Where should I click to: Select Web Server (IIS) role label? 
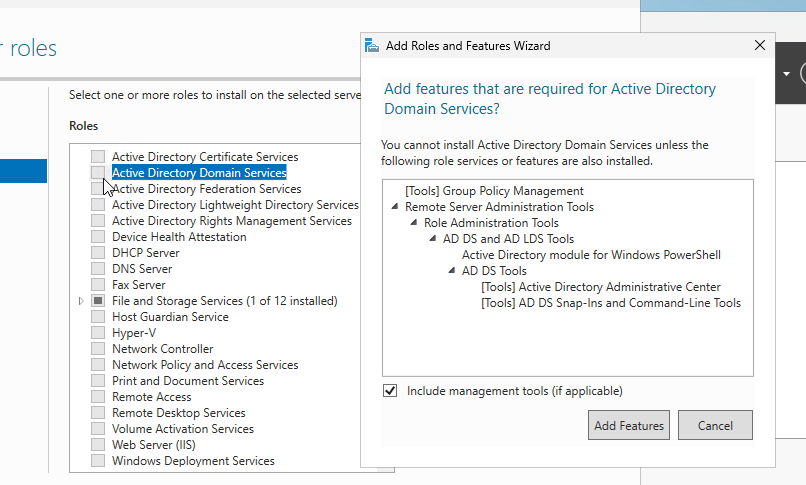(x=154, y=444)
